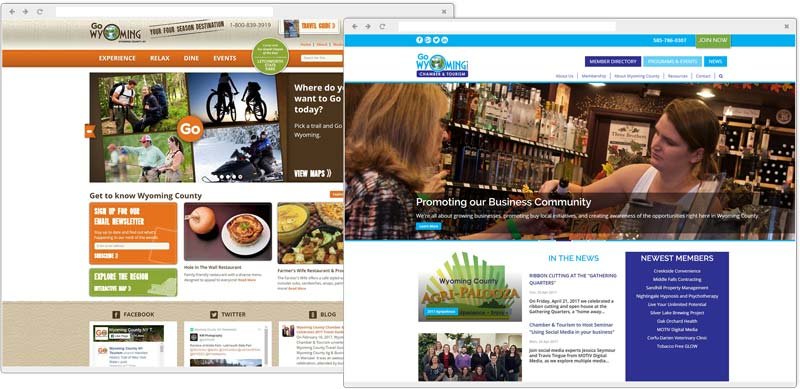The image size is (800, 389).
Task: Click VIEW MAPS on the brown slider panel
Action: pyautogui.click(x=312, y=174)
